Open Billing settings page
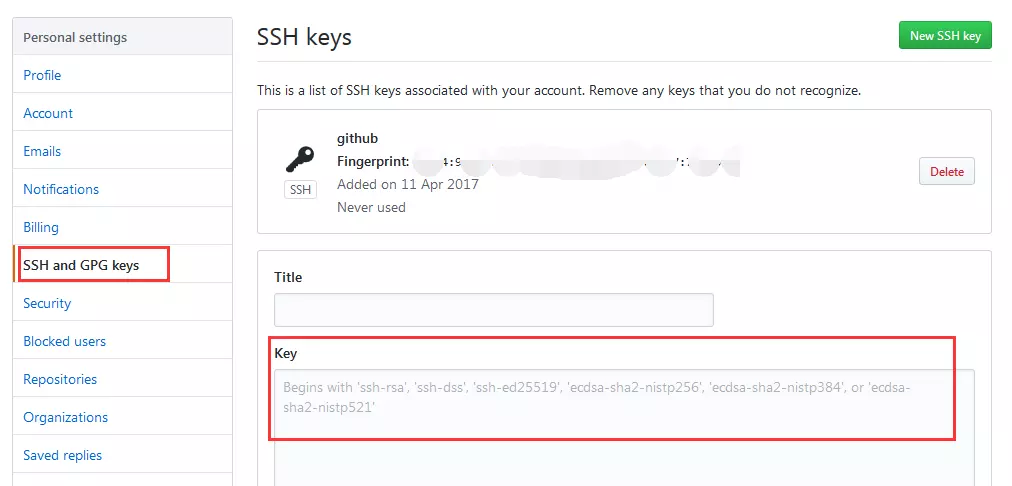 pyautogui.click(x=41, y=227)
